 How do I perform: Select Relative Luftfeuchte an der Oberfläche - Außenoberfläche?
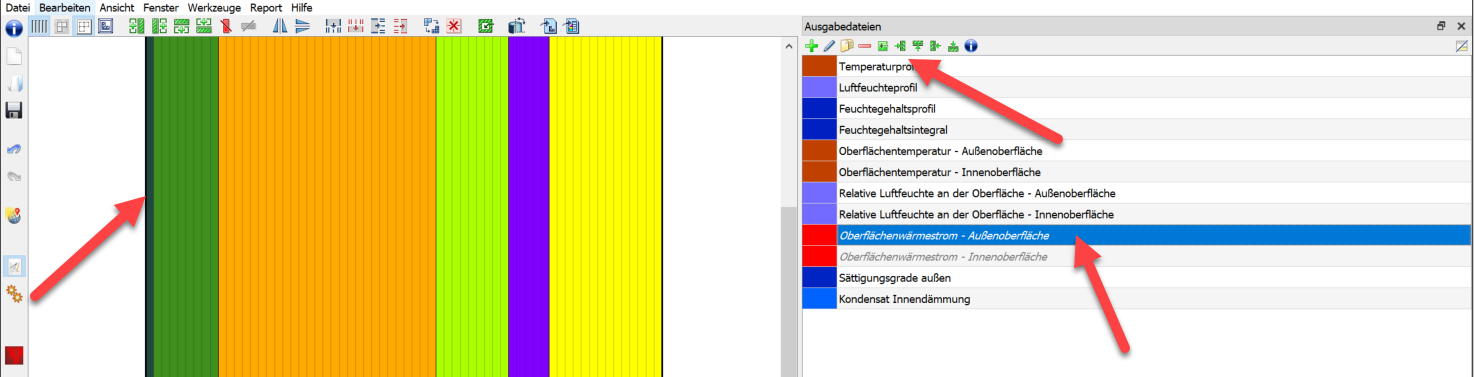coord(1136,193)
